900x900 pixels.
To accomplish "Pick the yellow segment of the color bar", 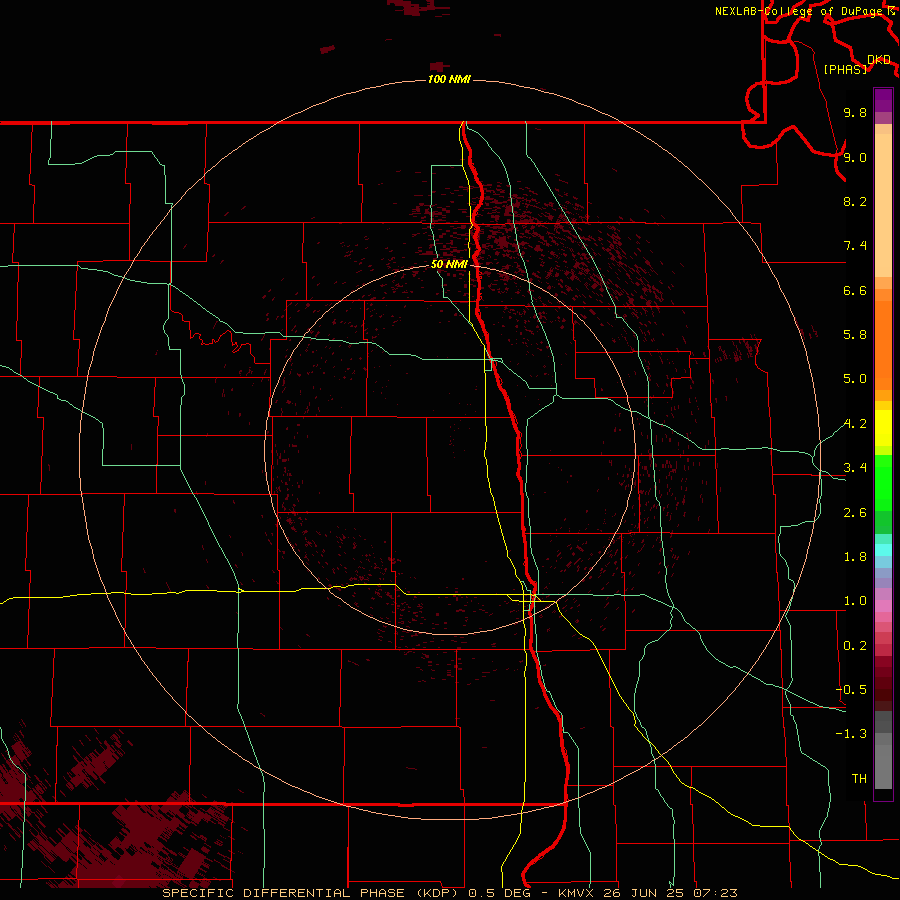I will 883,428.
